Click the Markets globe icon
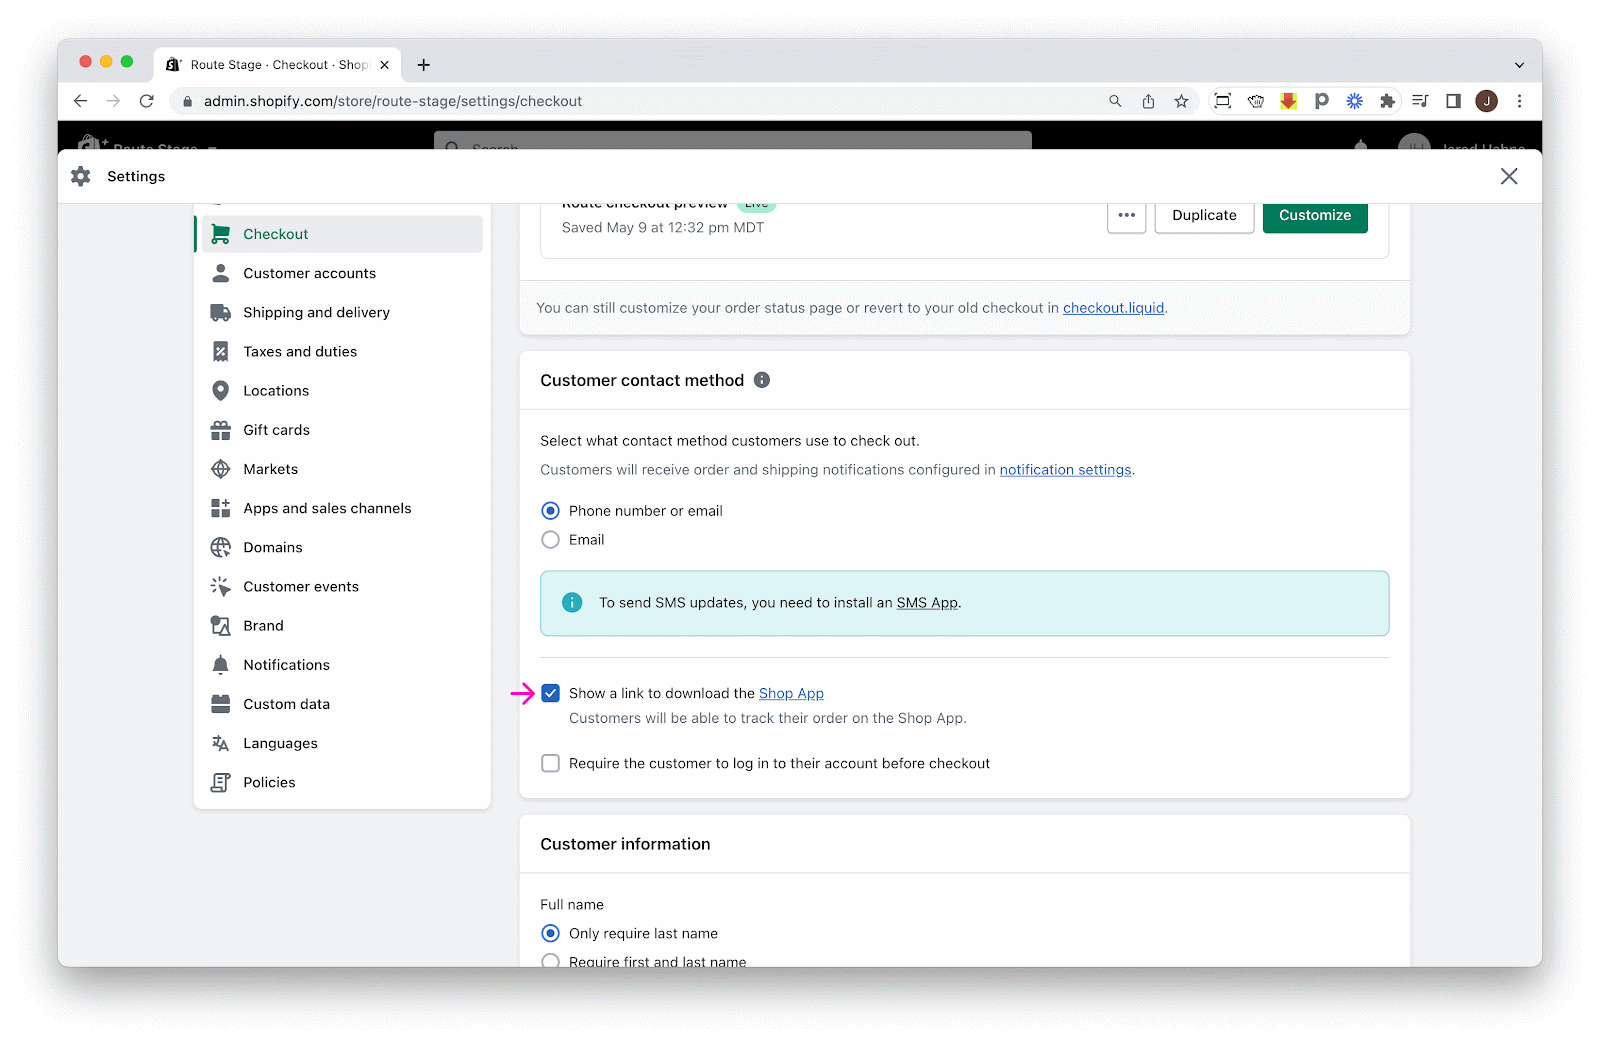The height and width of the screenshot is (1043, 1600). pos(221,469)
